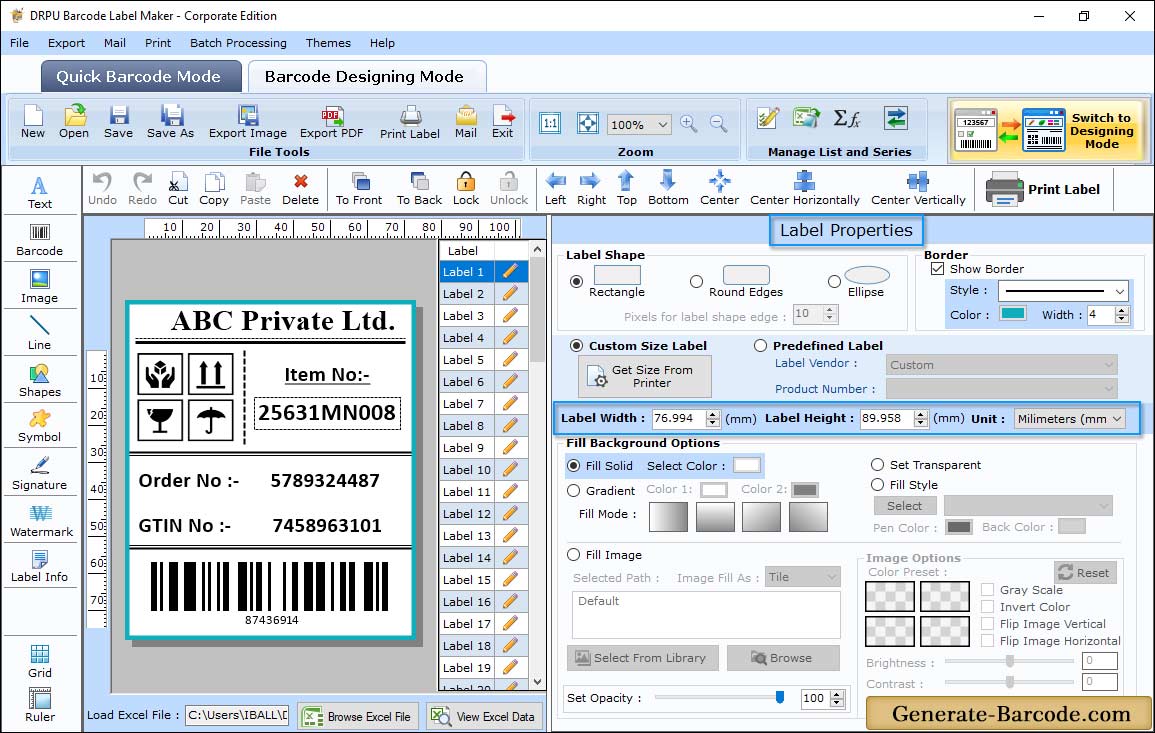Click Save As in File Tools

[171, 122]
